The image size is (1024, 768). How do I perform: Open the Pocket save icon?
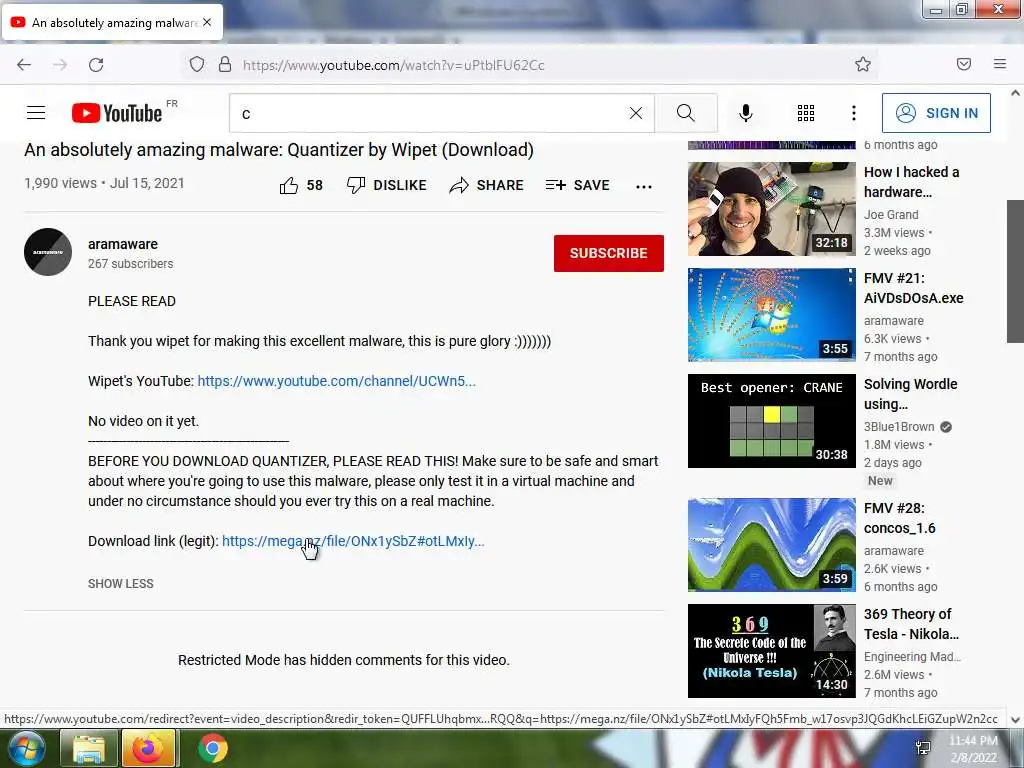pyautogui.click(x=964, y=64)
